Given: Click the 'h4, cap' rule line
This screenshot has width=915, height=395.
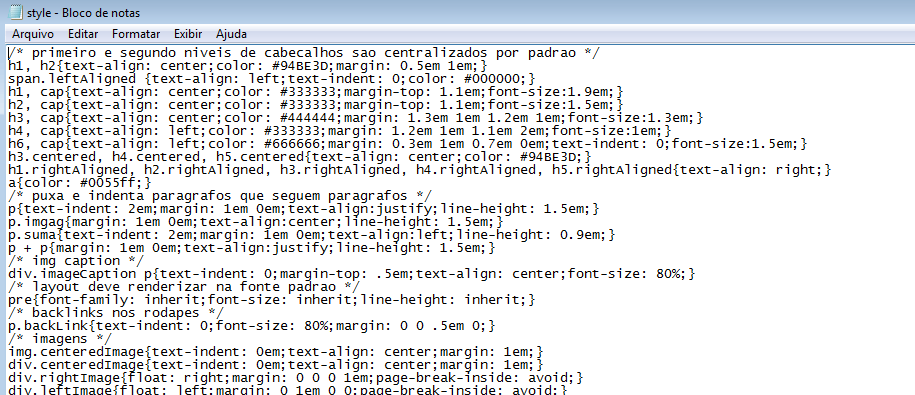Looking at the screenshot, I should pos(340,131).
